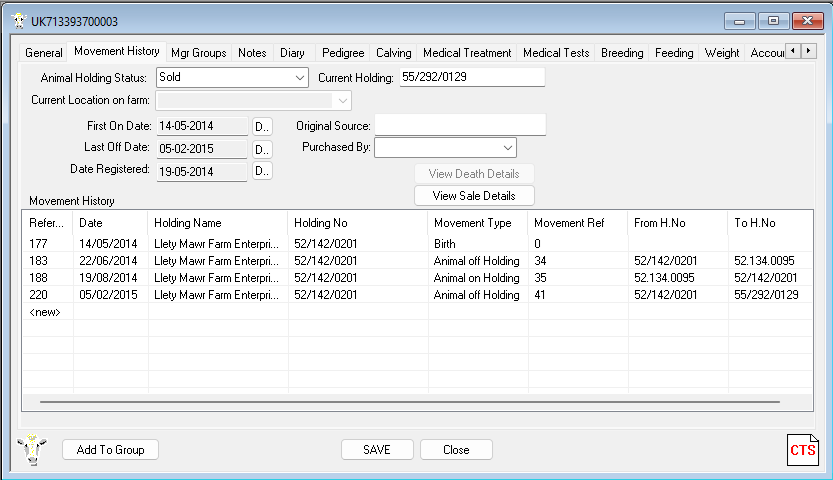Screen dimensions: 833x480
Task: Click the Holding No column header
Action: pos(358,223)
